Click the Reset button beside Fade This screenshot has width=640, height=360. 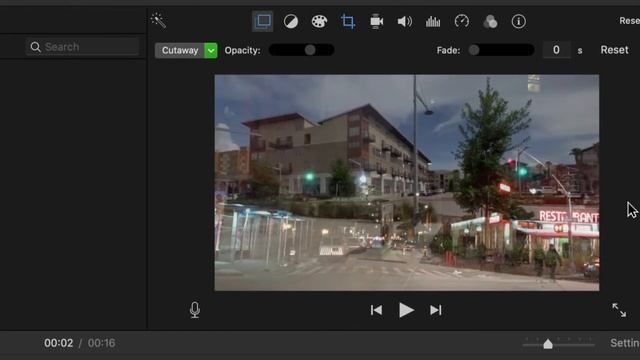[x=614, y=50]
